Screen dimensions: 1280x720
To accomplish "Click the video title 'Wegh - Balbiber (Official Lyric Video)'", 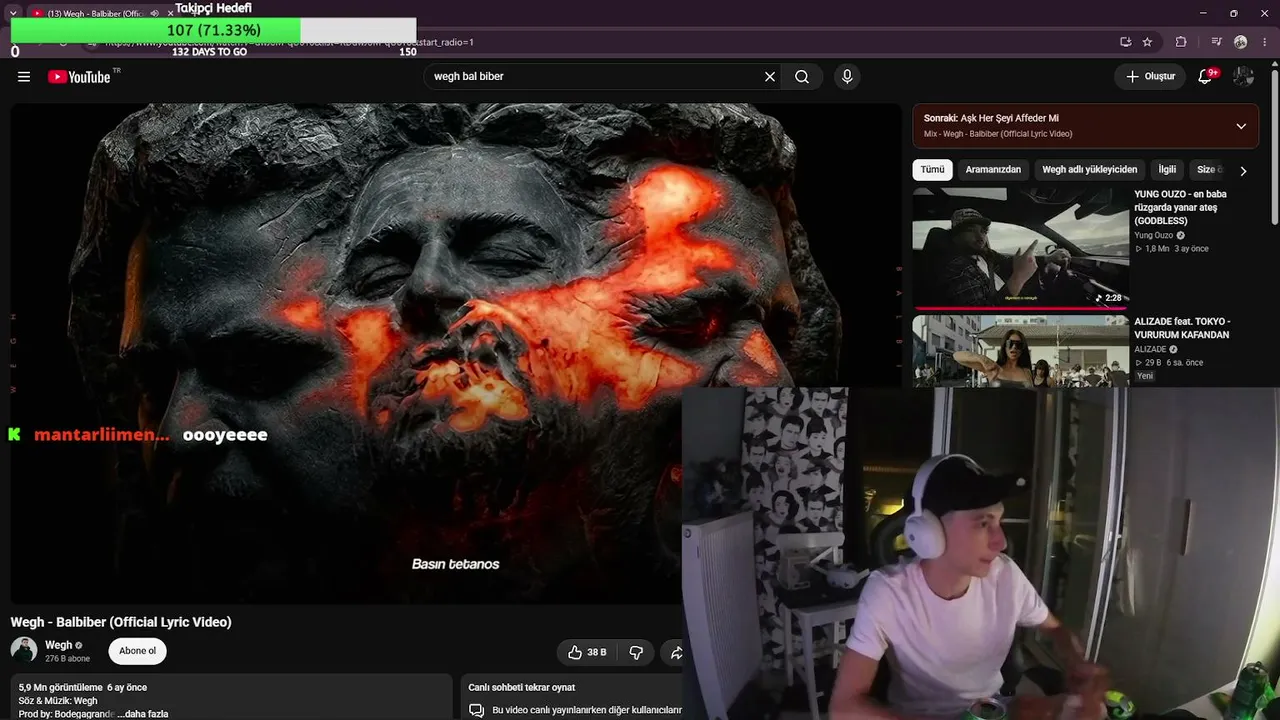I will click(x=121, y=622).
